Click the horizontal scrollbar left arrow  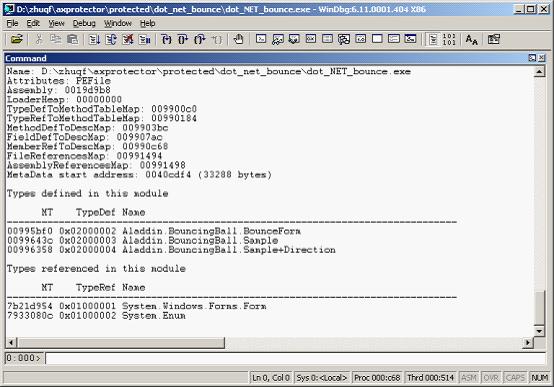click(x=12, y=342)
